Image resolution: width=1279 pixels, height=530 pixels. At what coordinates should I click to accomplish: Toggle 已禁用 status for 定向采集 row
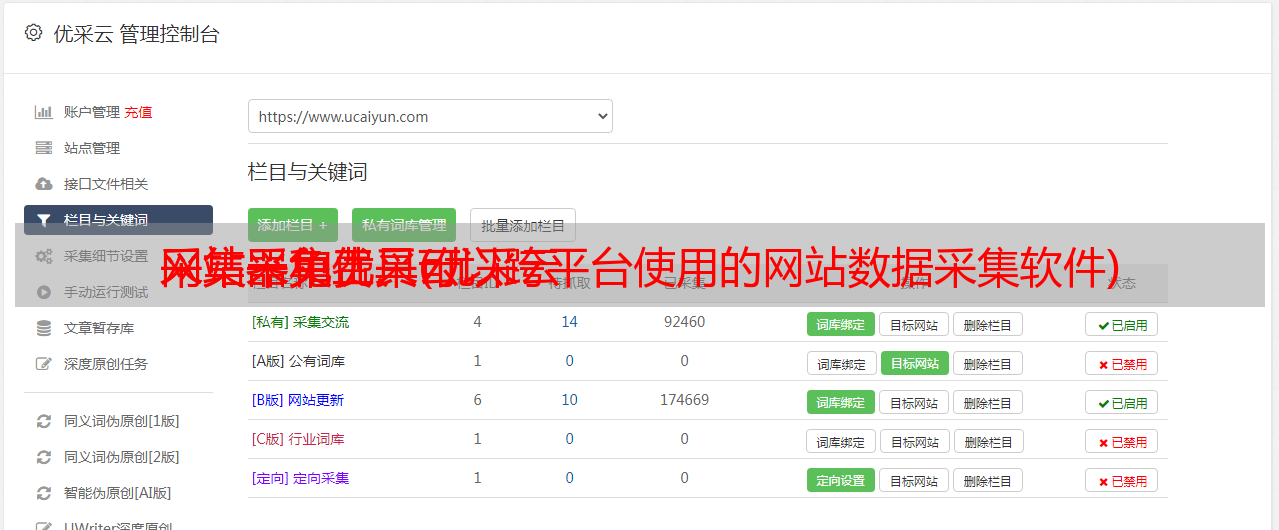tap(1121, 480)
